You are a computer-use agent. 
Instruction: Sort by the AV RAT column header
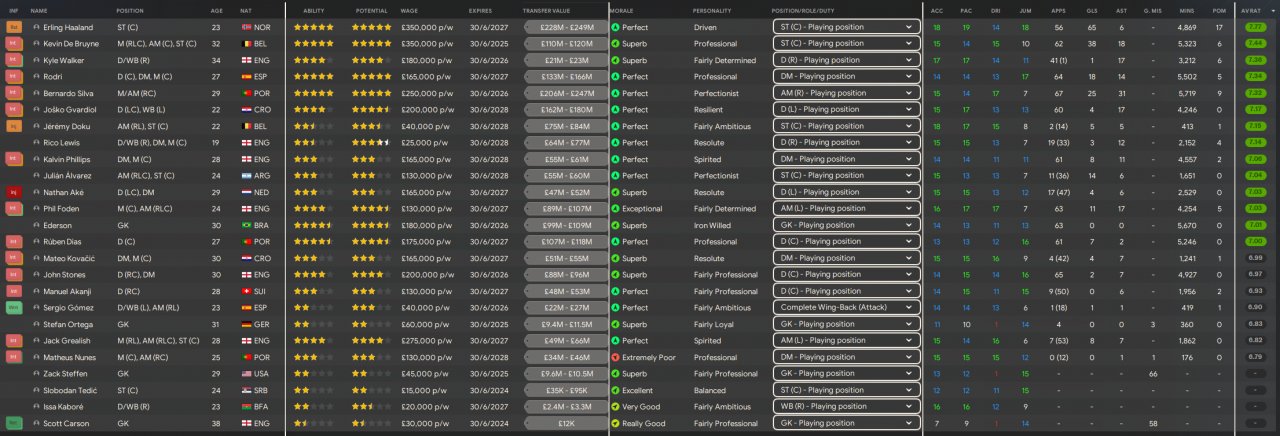pos(1251,9)
